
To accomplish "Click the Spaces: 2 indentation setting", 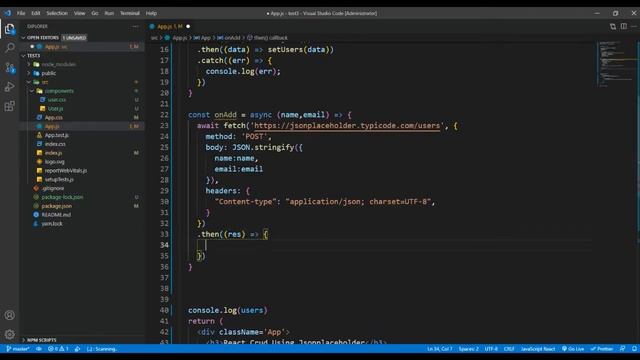I will (x=469, y=349).
